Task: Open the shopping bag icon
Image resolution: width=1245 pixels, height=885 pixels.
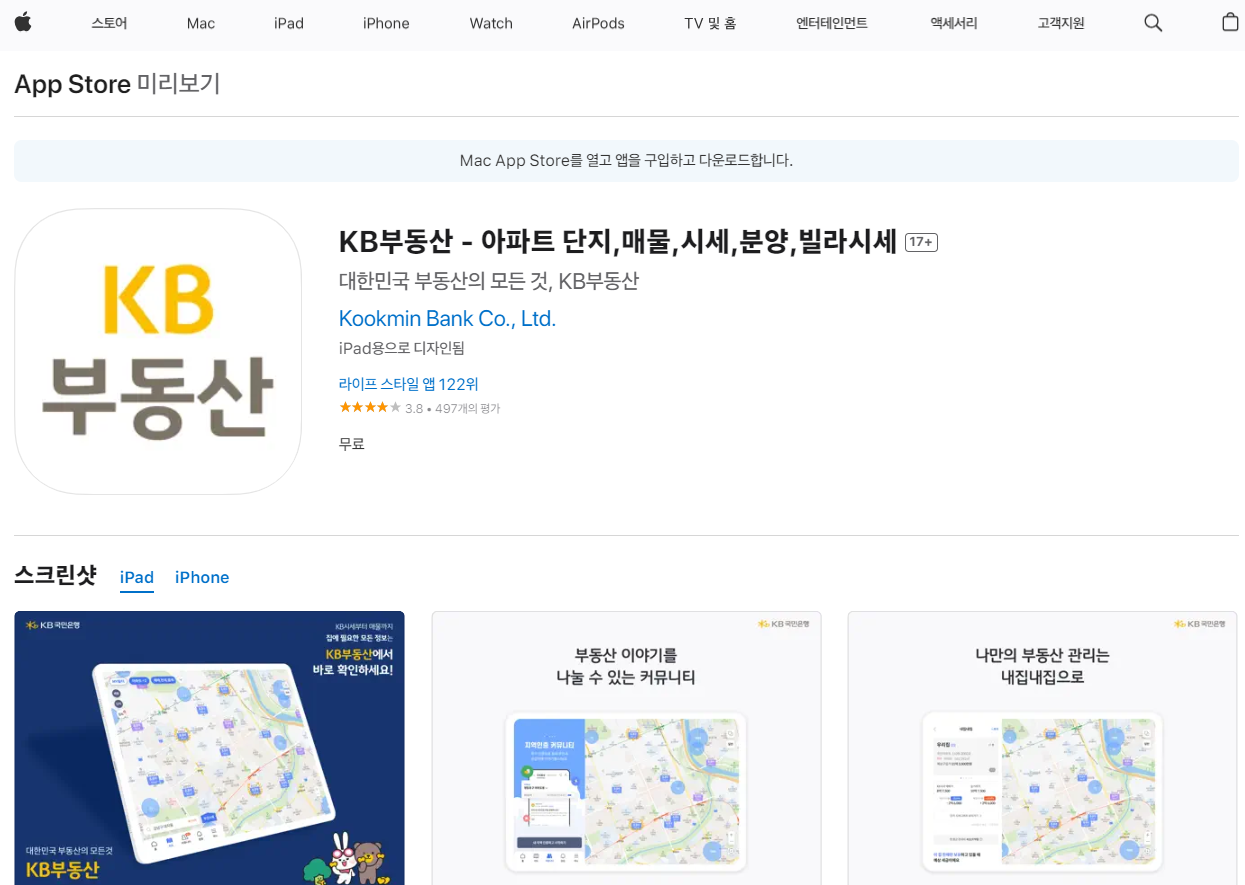Action: [x=1230, y=22]
